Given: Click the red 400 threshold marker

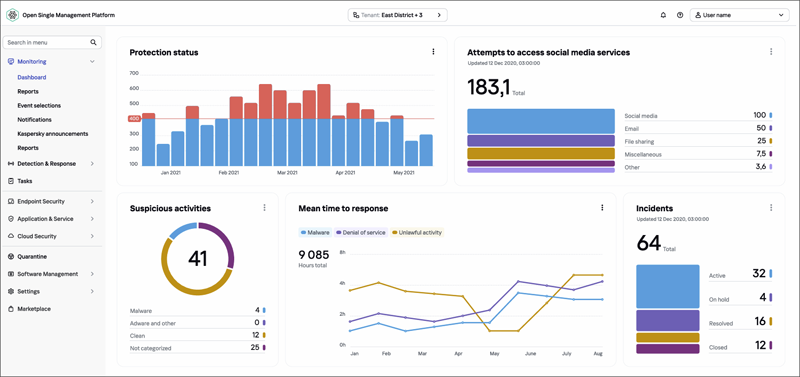Looking at the screenshot, I should 134,119.
